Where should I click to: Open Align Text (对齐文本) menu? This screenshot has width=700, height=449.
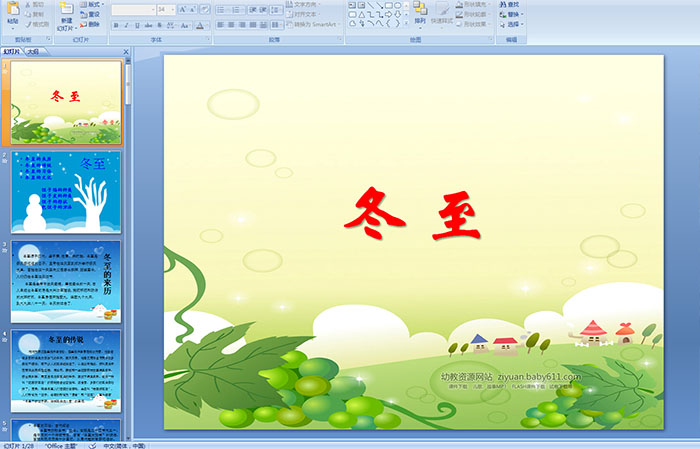point(303,14)
